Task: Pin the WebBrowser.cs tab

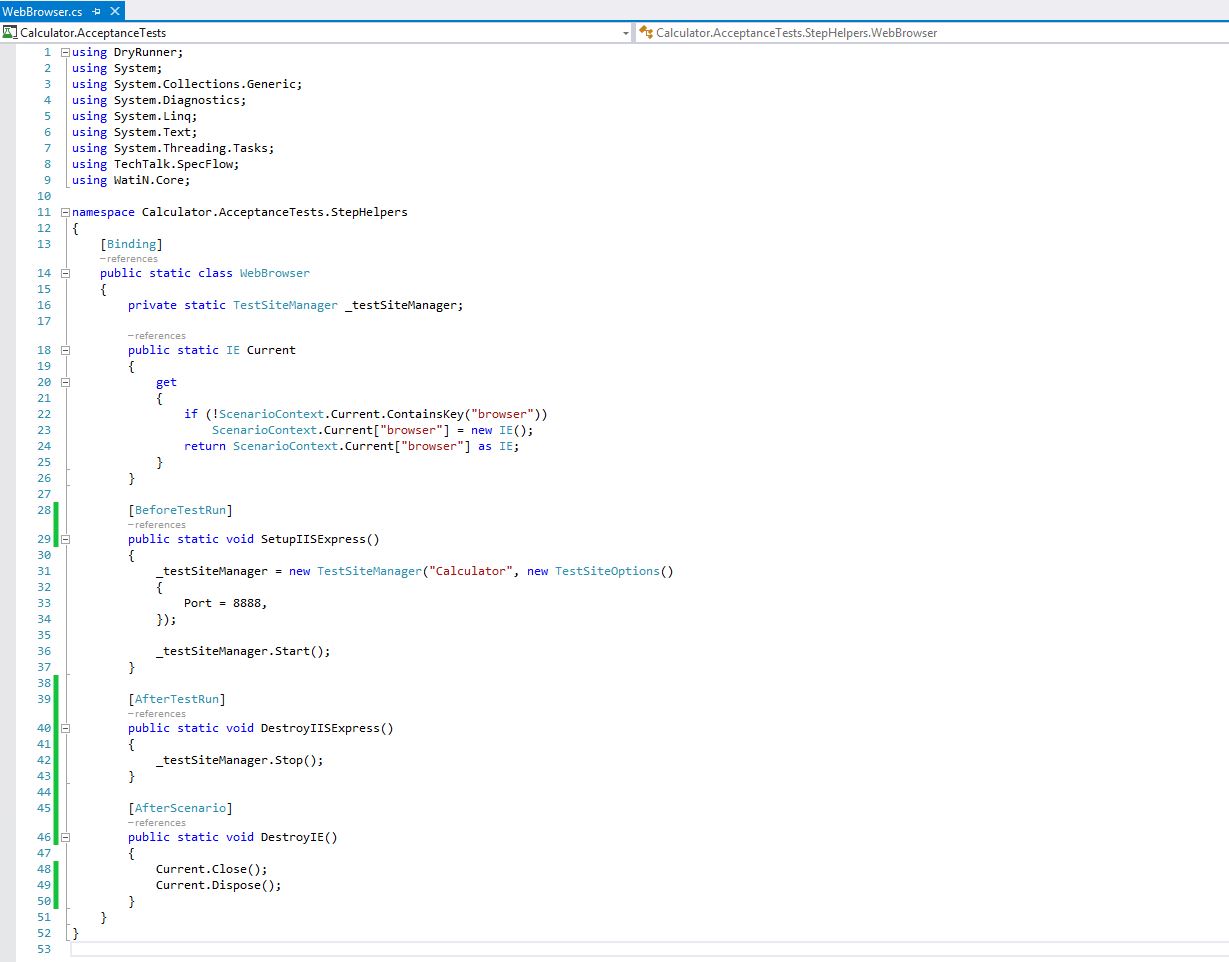Action: point(96,11)
